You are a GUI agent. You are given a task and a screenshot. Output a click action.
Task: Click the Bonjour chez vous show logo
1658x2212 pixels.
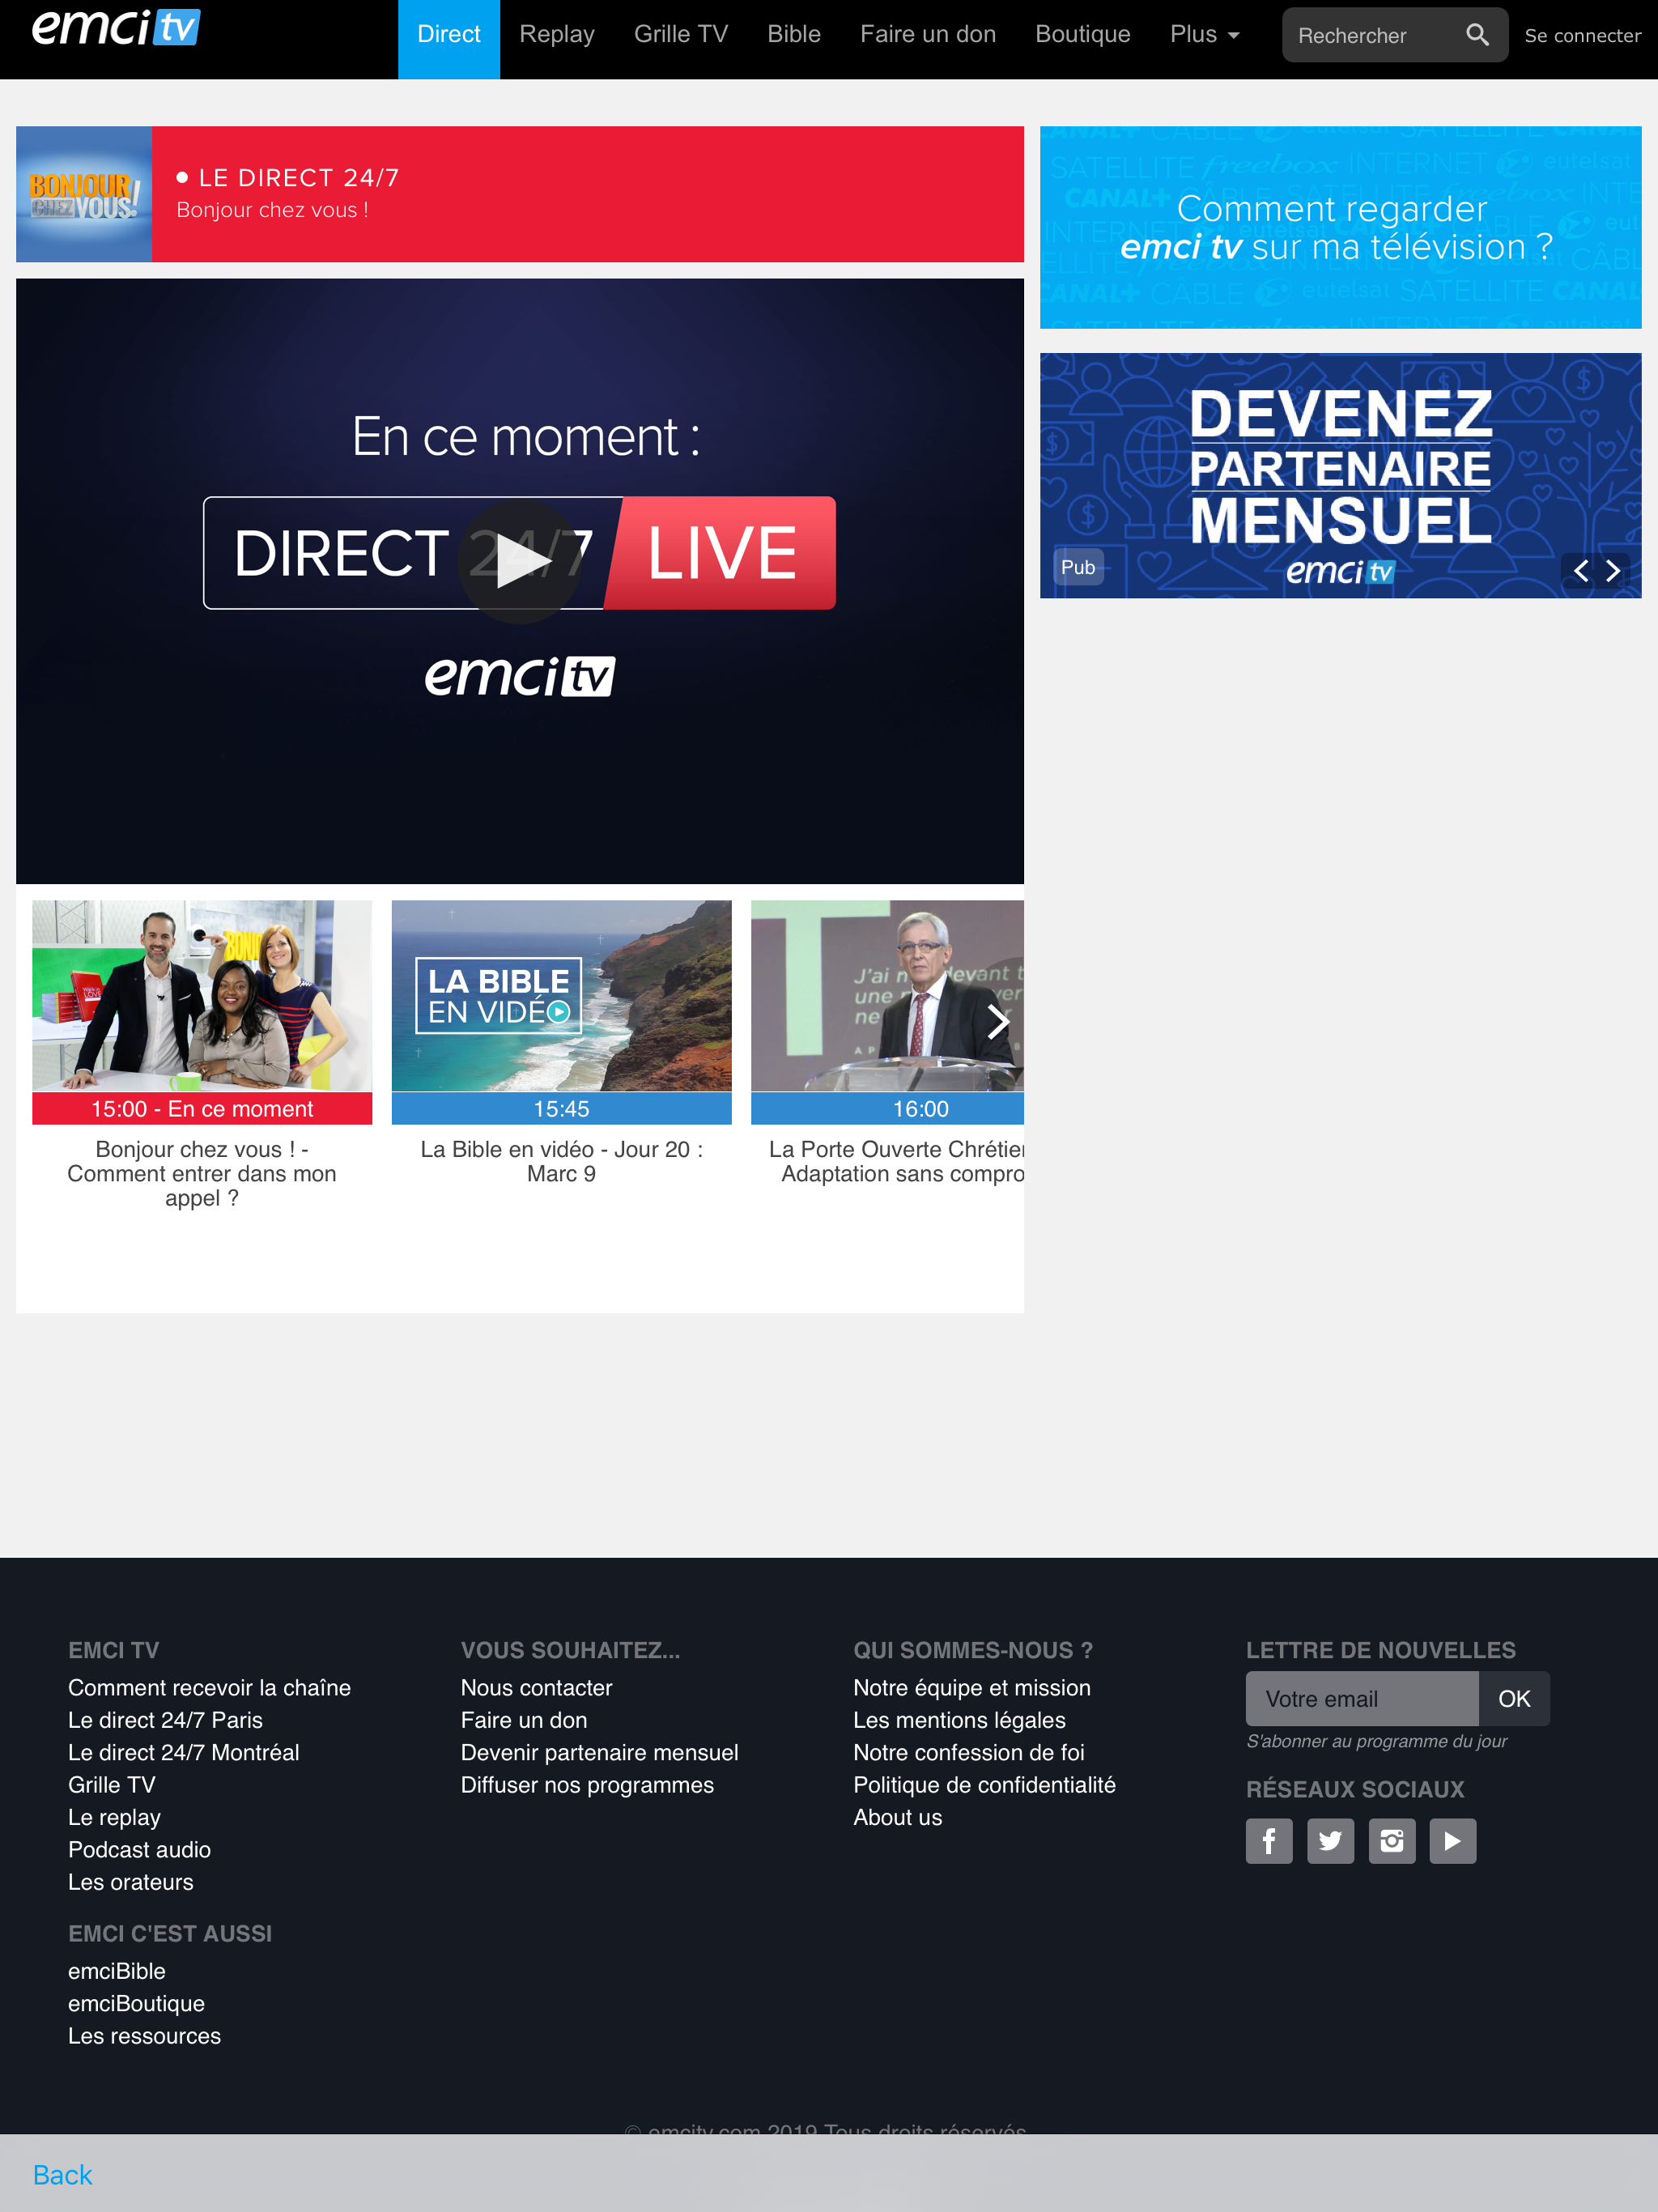84,194
